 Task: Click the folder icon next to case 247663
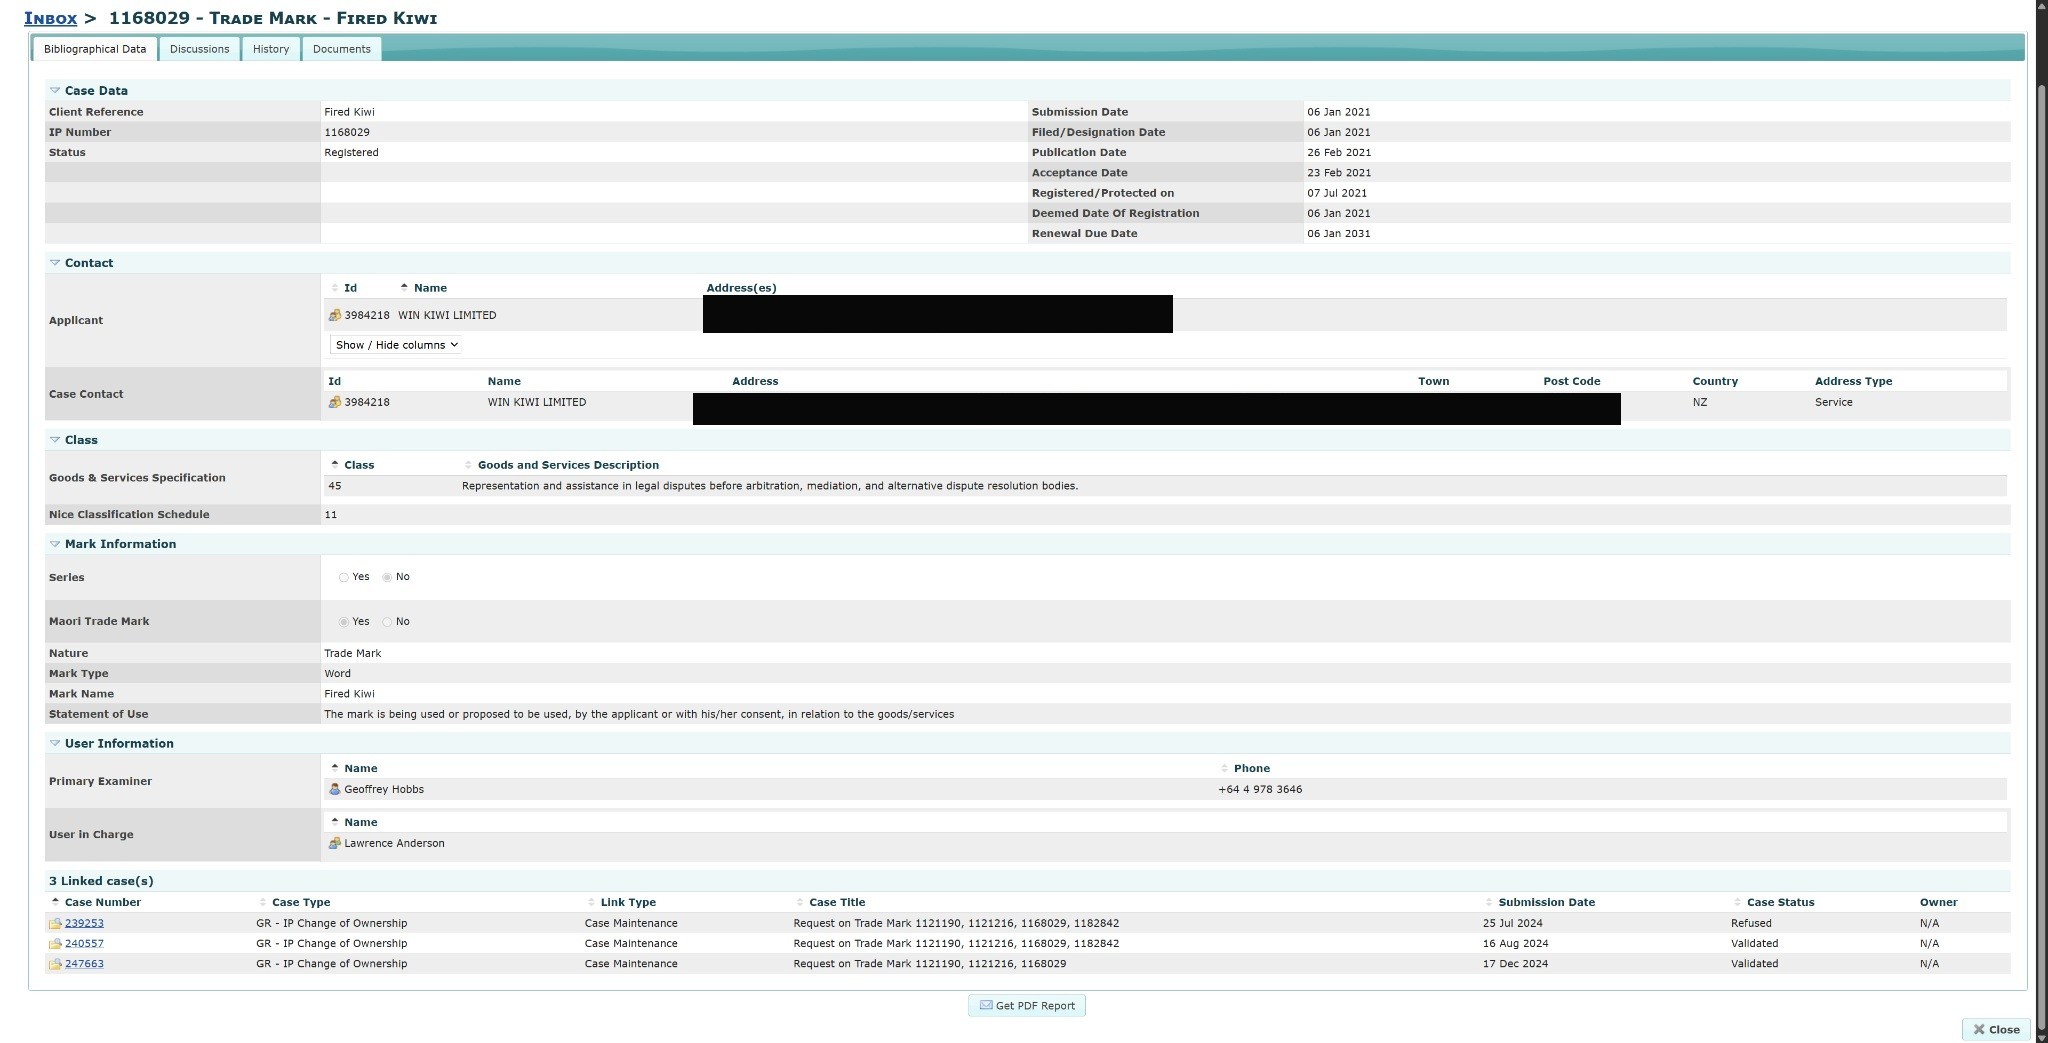point(56,963)
